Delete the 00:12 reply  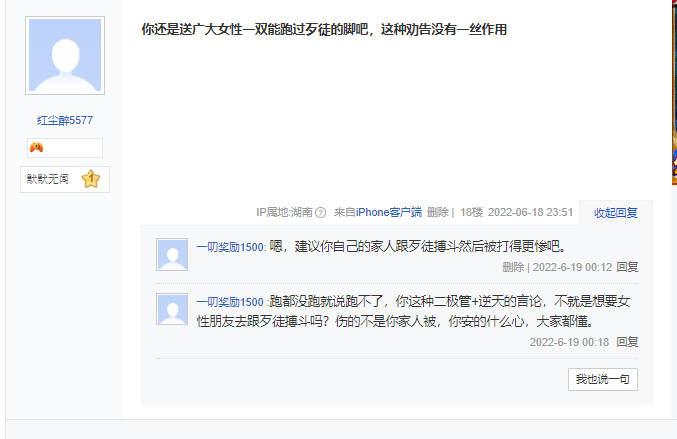(513, 267)
